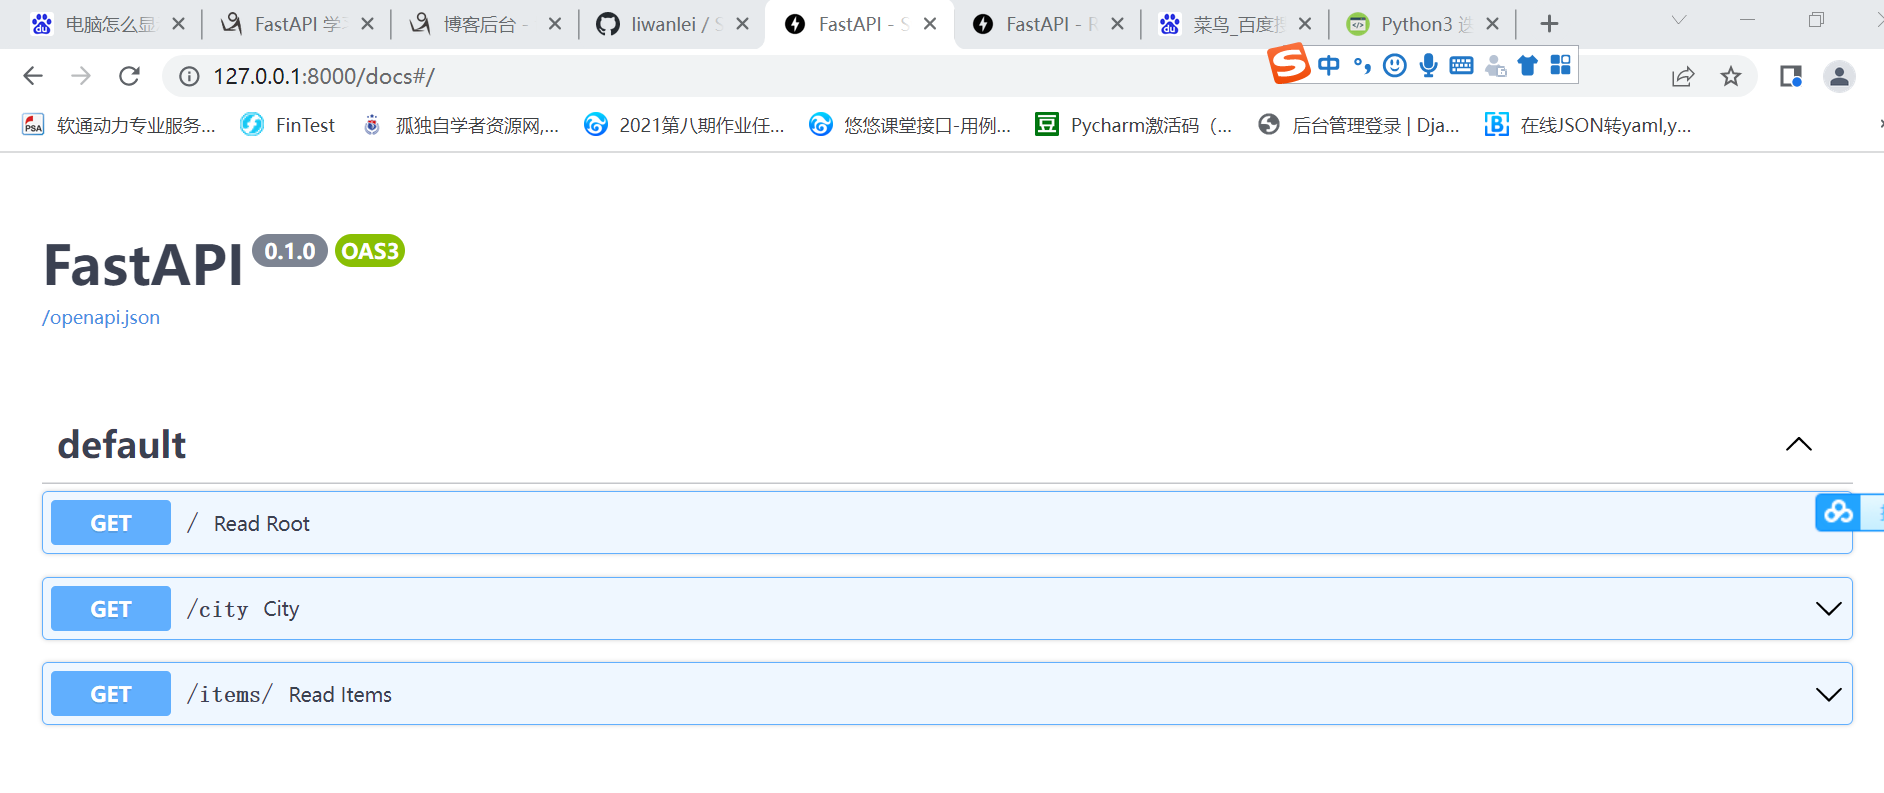The image size is (1884, 793).
Task: Open the 悠悠课堂接口-用例 bookmark
Action: tap(910, 125)
